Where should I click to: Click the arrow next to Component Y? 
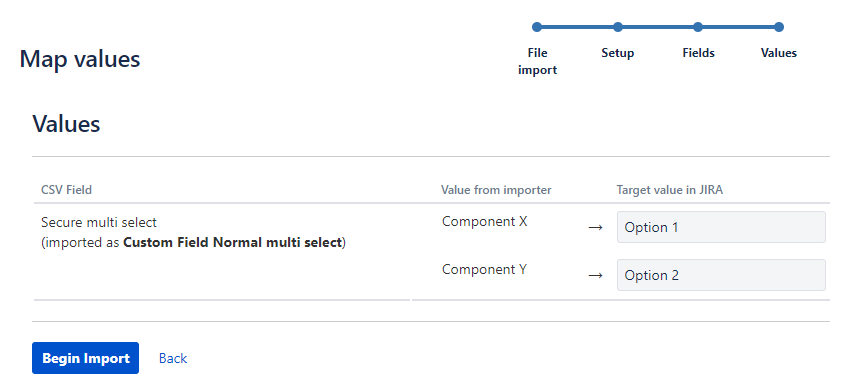pos(595,275)
